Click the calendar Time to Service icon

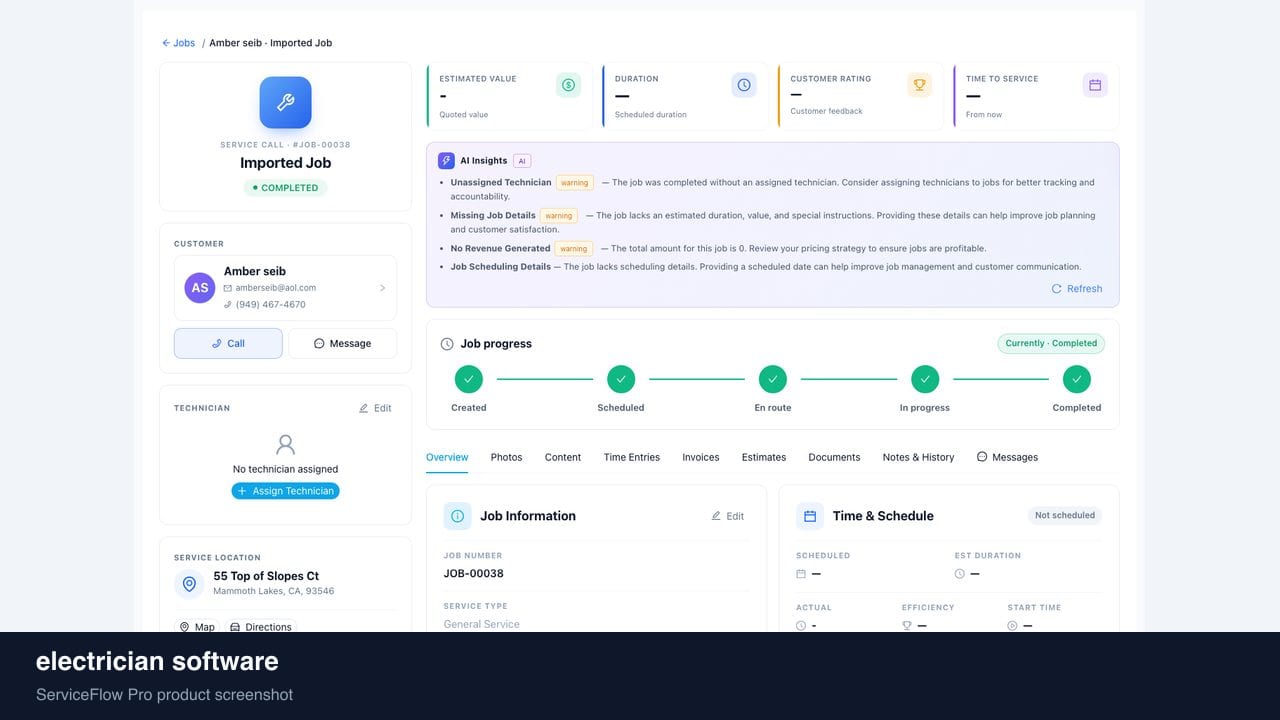click(1095, 85)
